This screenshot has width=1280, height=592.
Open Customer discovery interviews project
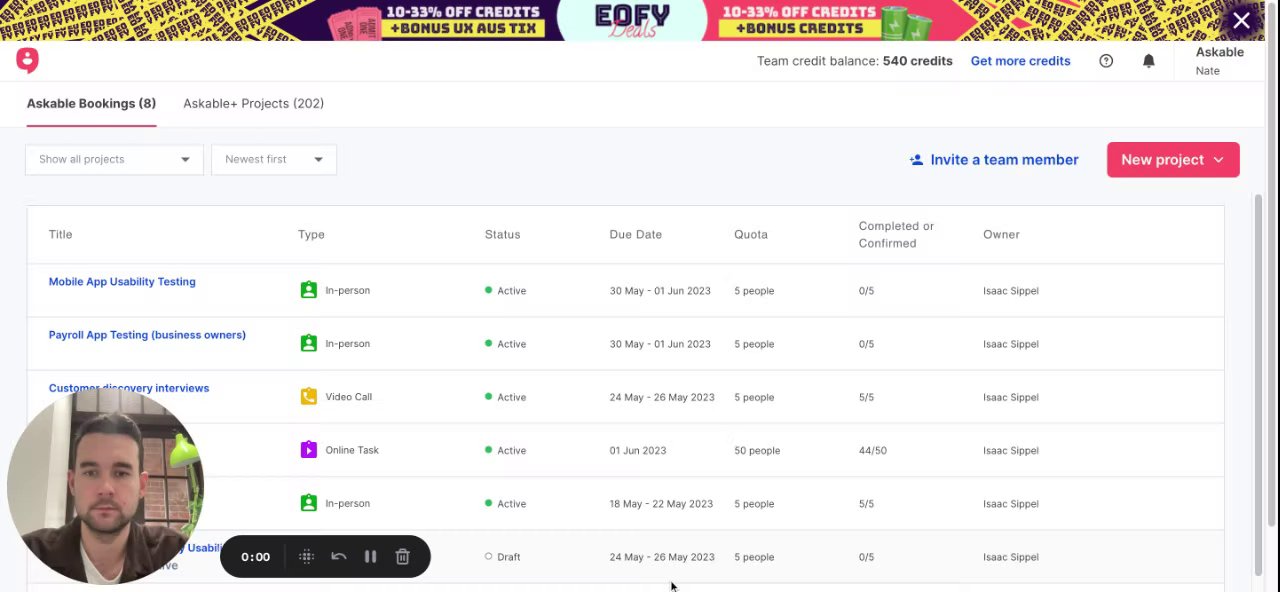pyautogui.click(x=129, y=388)
